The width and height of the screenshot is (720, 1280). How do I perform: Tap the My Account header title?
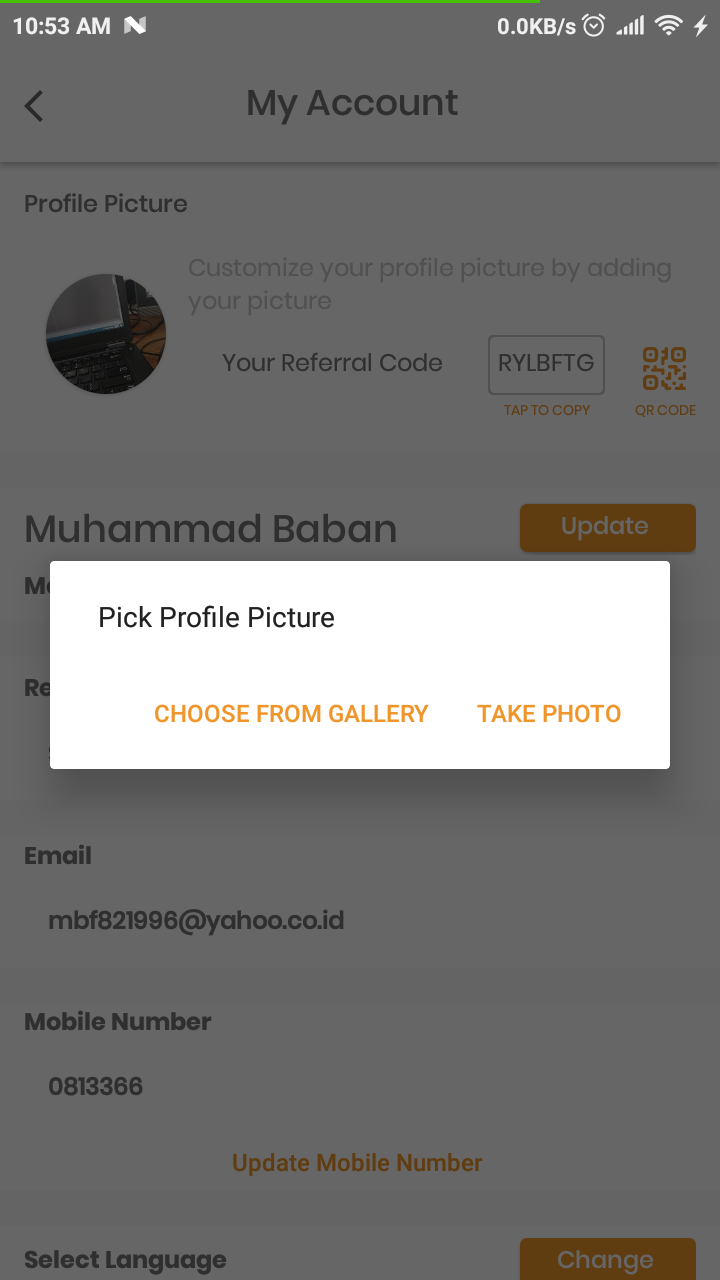(352, 103)
